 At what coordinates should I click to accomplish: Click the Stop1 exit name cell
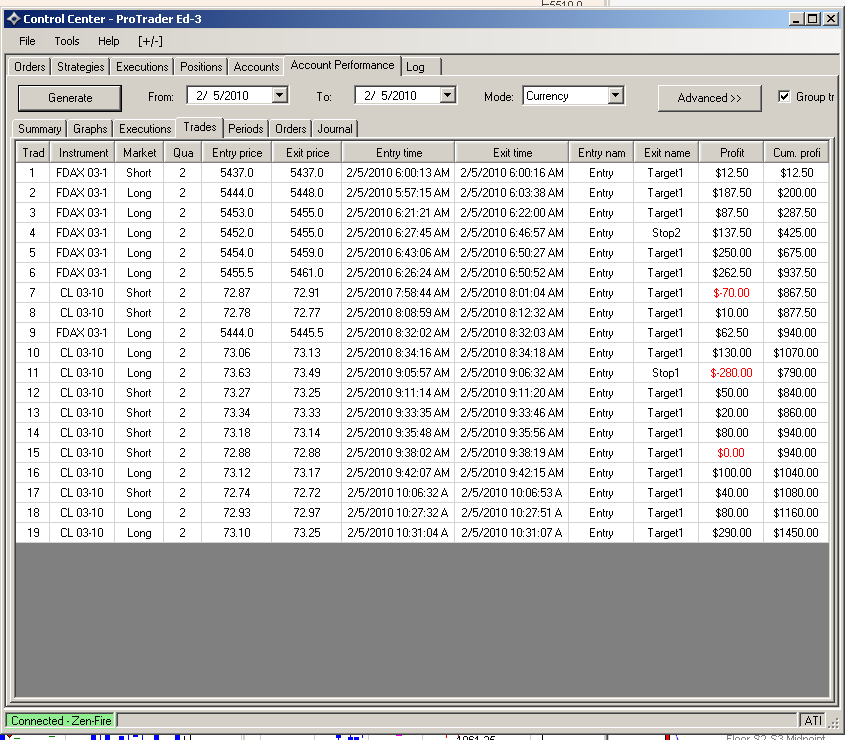point(666,372)
